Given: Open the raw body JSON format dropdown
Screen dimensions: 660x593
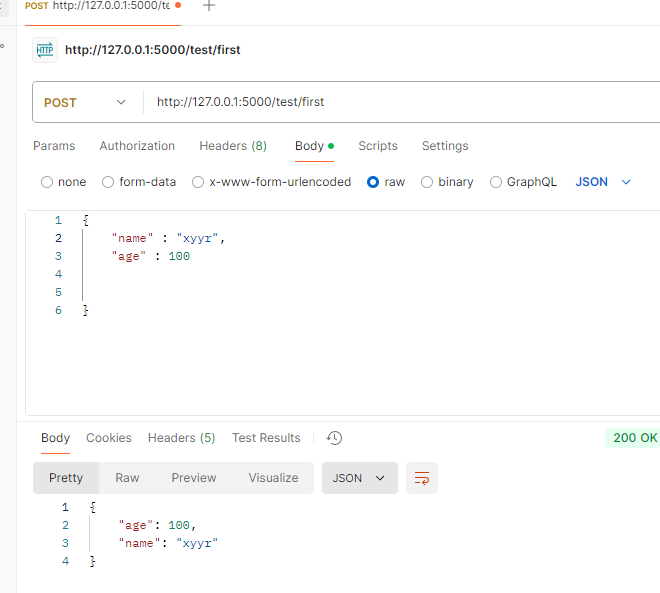Looking at the screenshot, I should tap(603, 182).
